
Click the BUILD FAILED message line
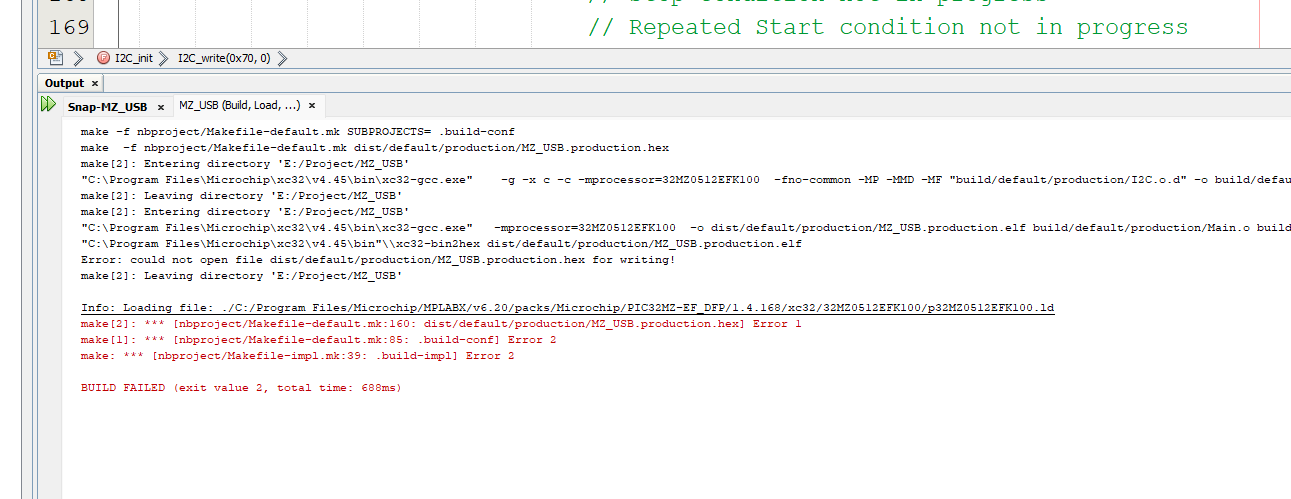240,388
